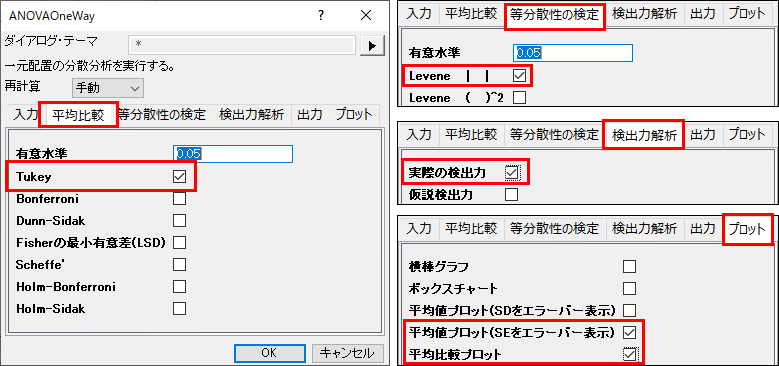
Task: Open the 入力 tab in main dialog
Action: (26, 115)
